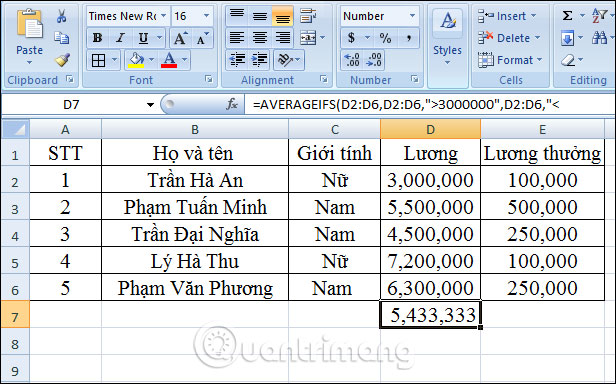
Task: Center text horizontally
Action: (260, 38)
